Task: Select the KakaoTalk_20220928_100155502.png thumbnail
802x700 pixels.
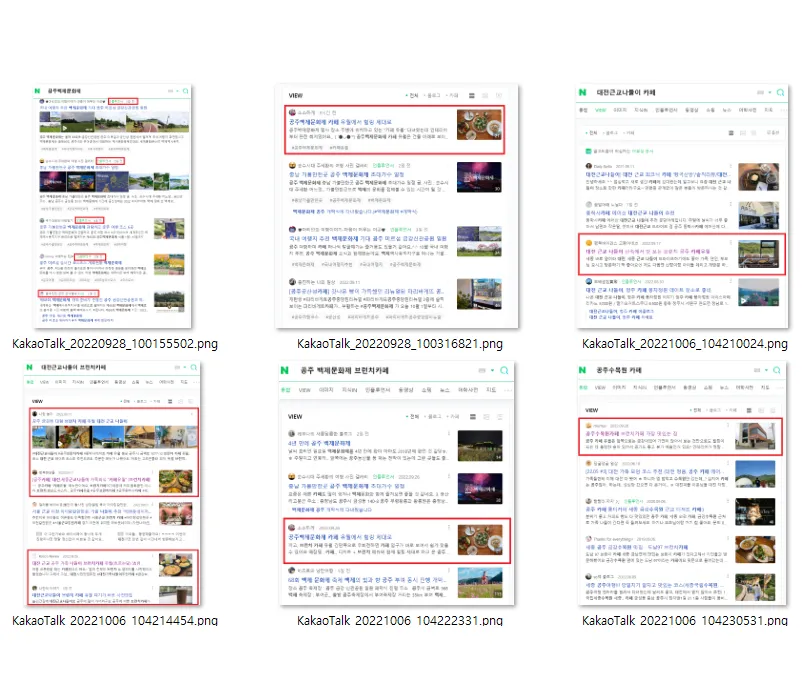Action: click(113, 206)
